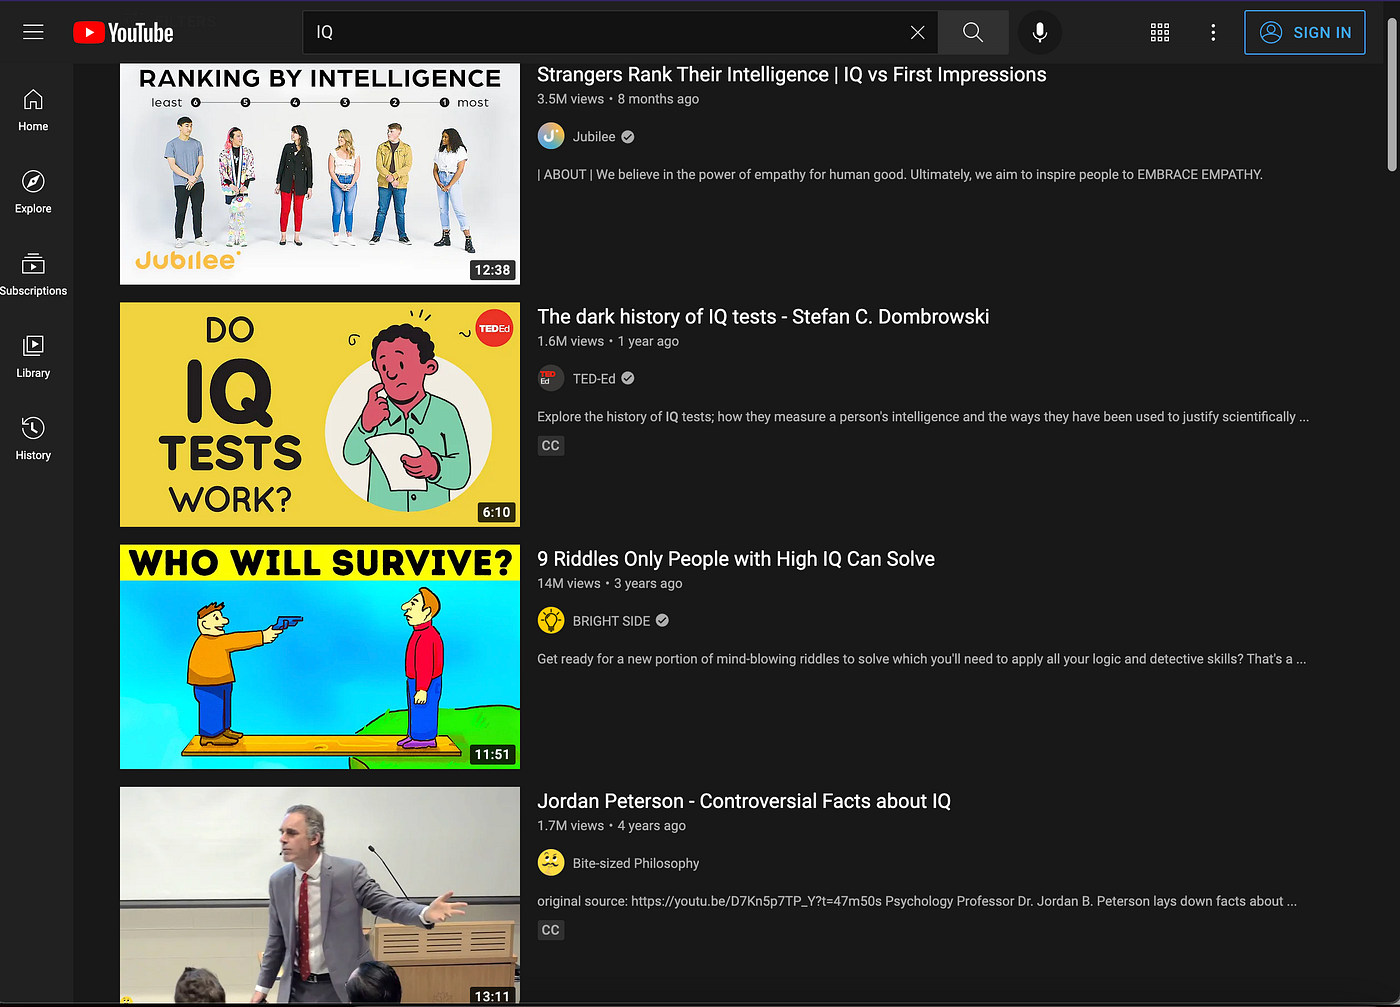Click the description starting 'original source'
1400x1007 pixels.
coord(917,901)
